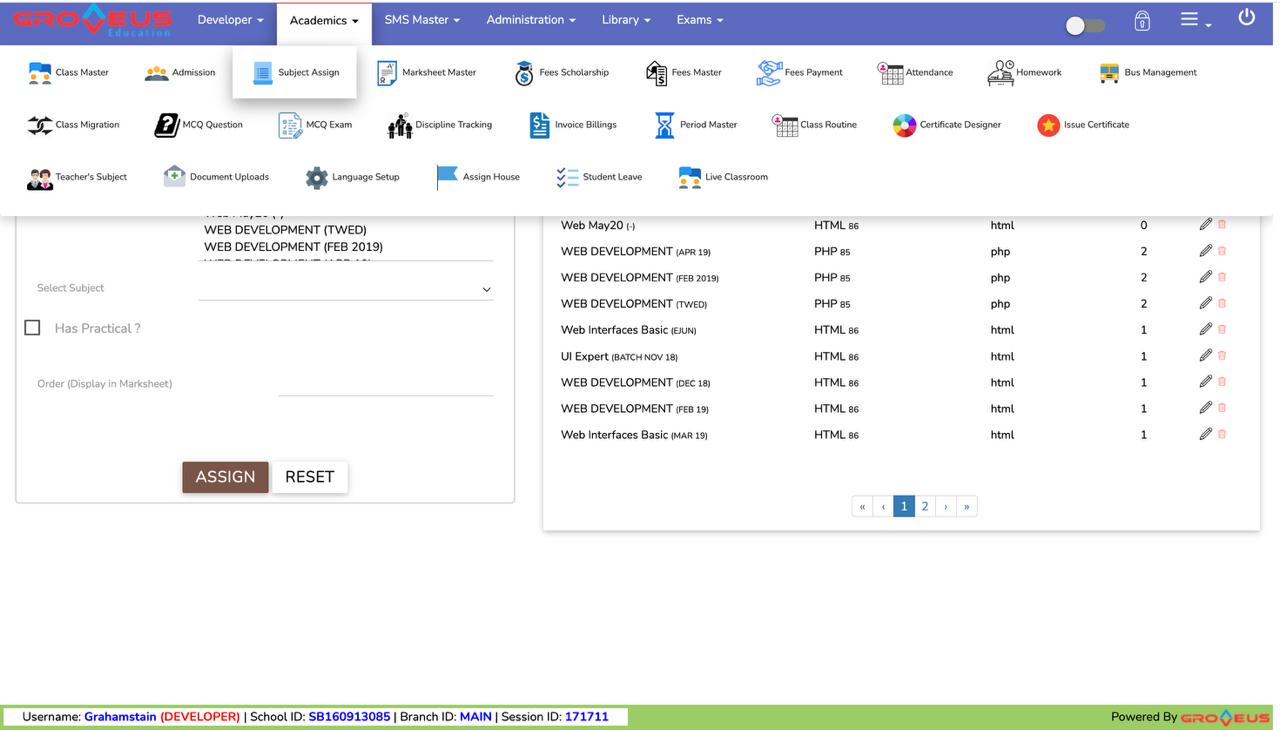Image resolution: width=1280 pixels, height=730 pixels.
Task: Open the Exams menu
Action: [699, 20]
